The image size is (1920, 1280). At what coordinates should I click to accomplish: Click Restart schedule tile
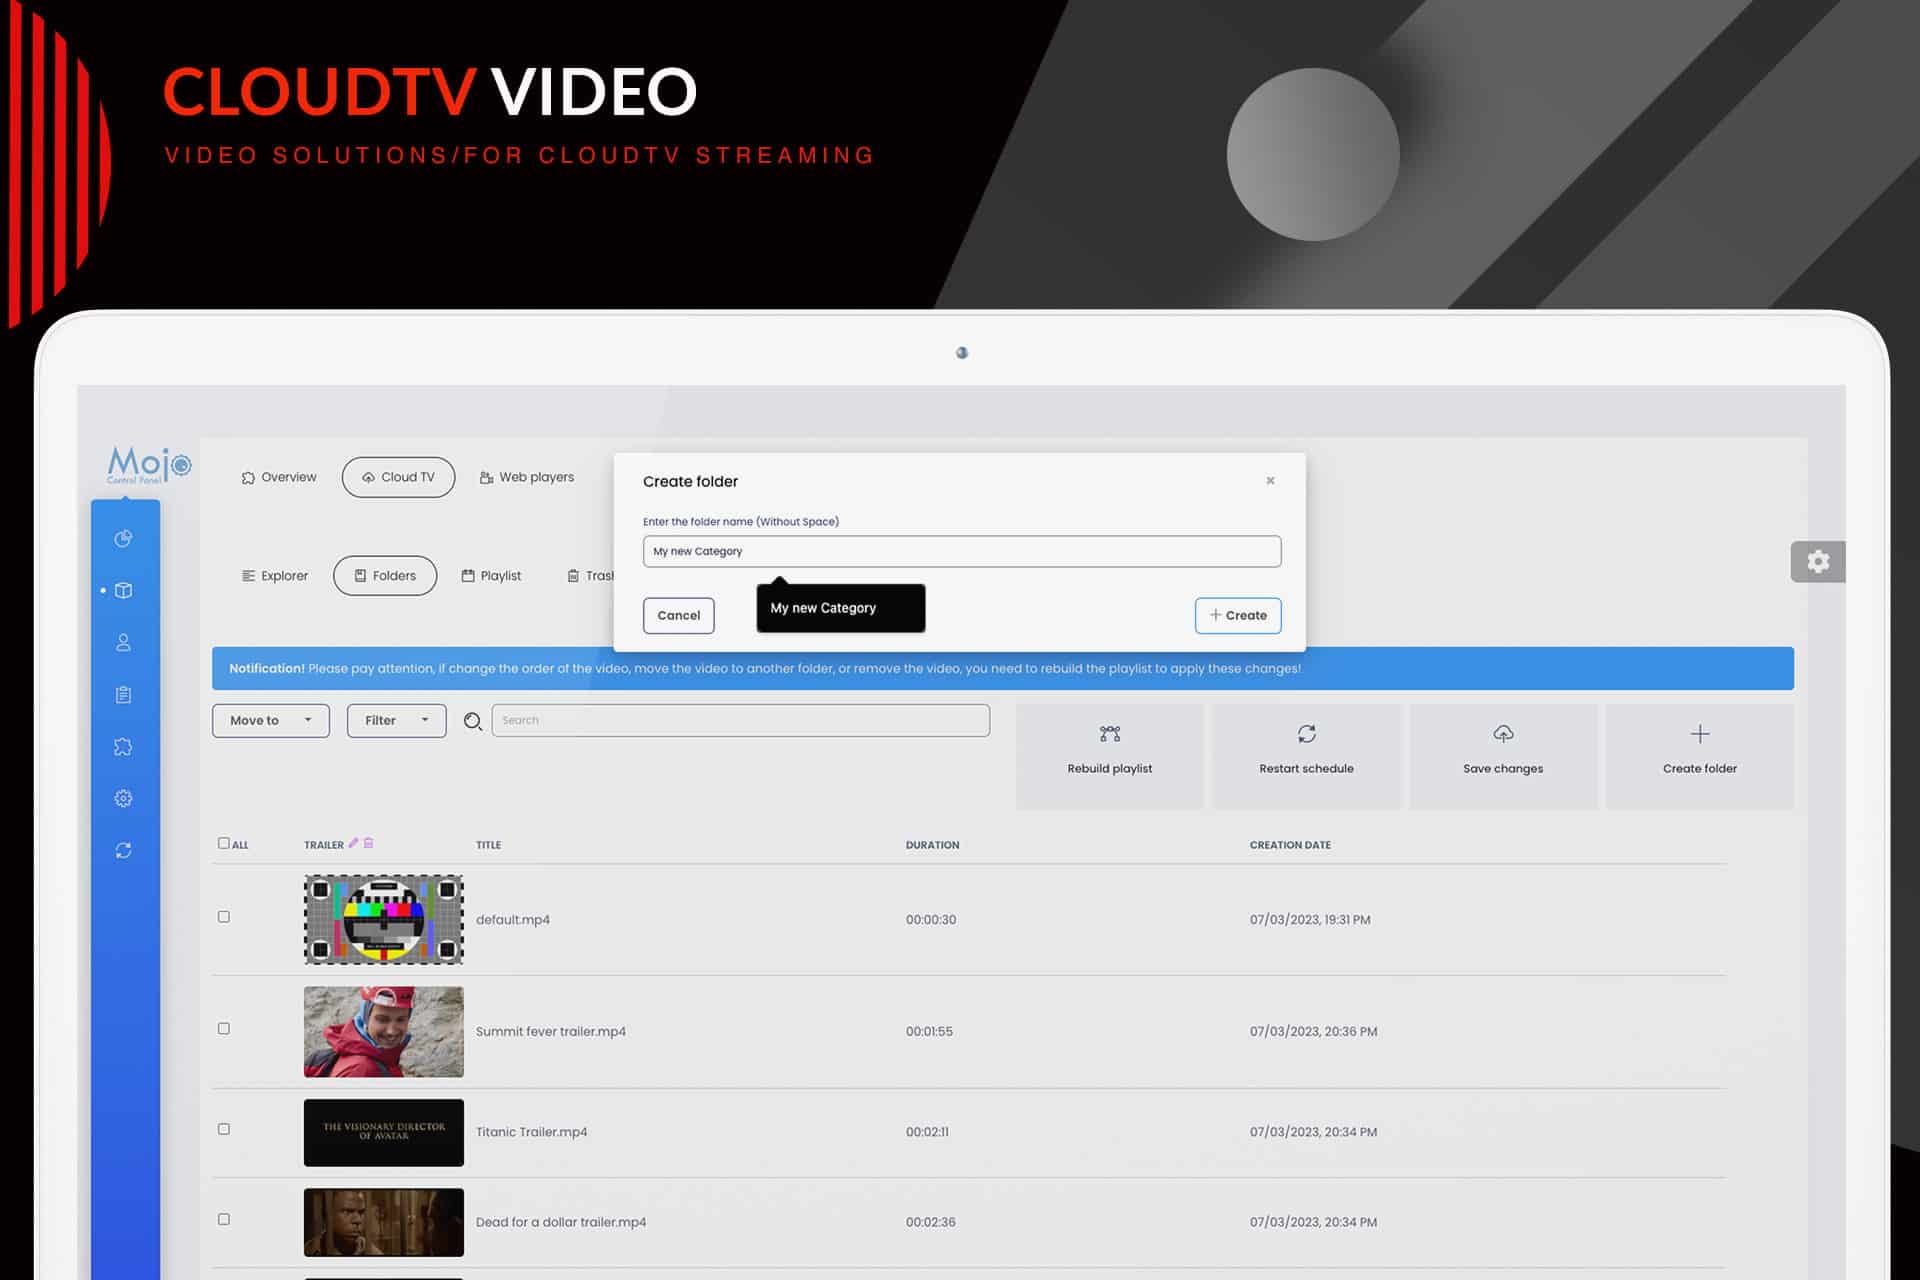(x=1306, y=756)
